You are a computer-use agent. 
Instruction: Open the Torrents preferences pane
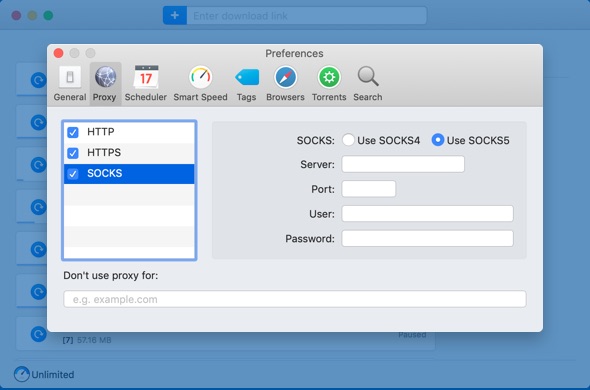coord(329,84)
